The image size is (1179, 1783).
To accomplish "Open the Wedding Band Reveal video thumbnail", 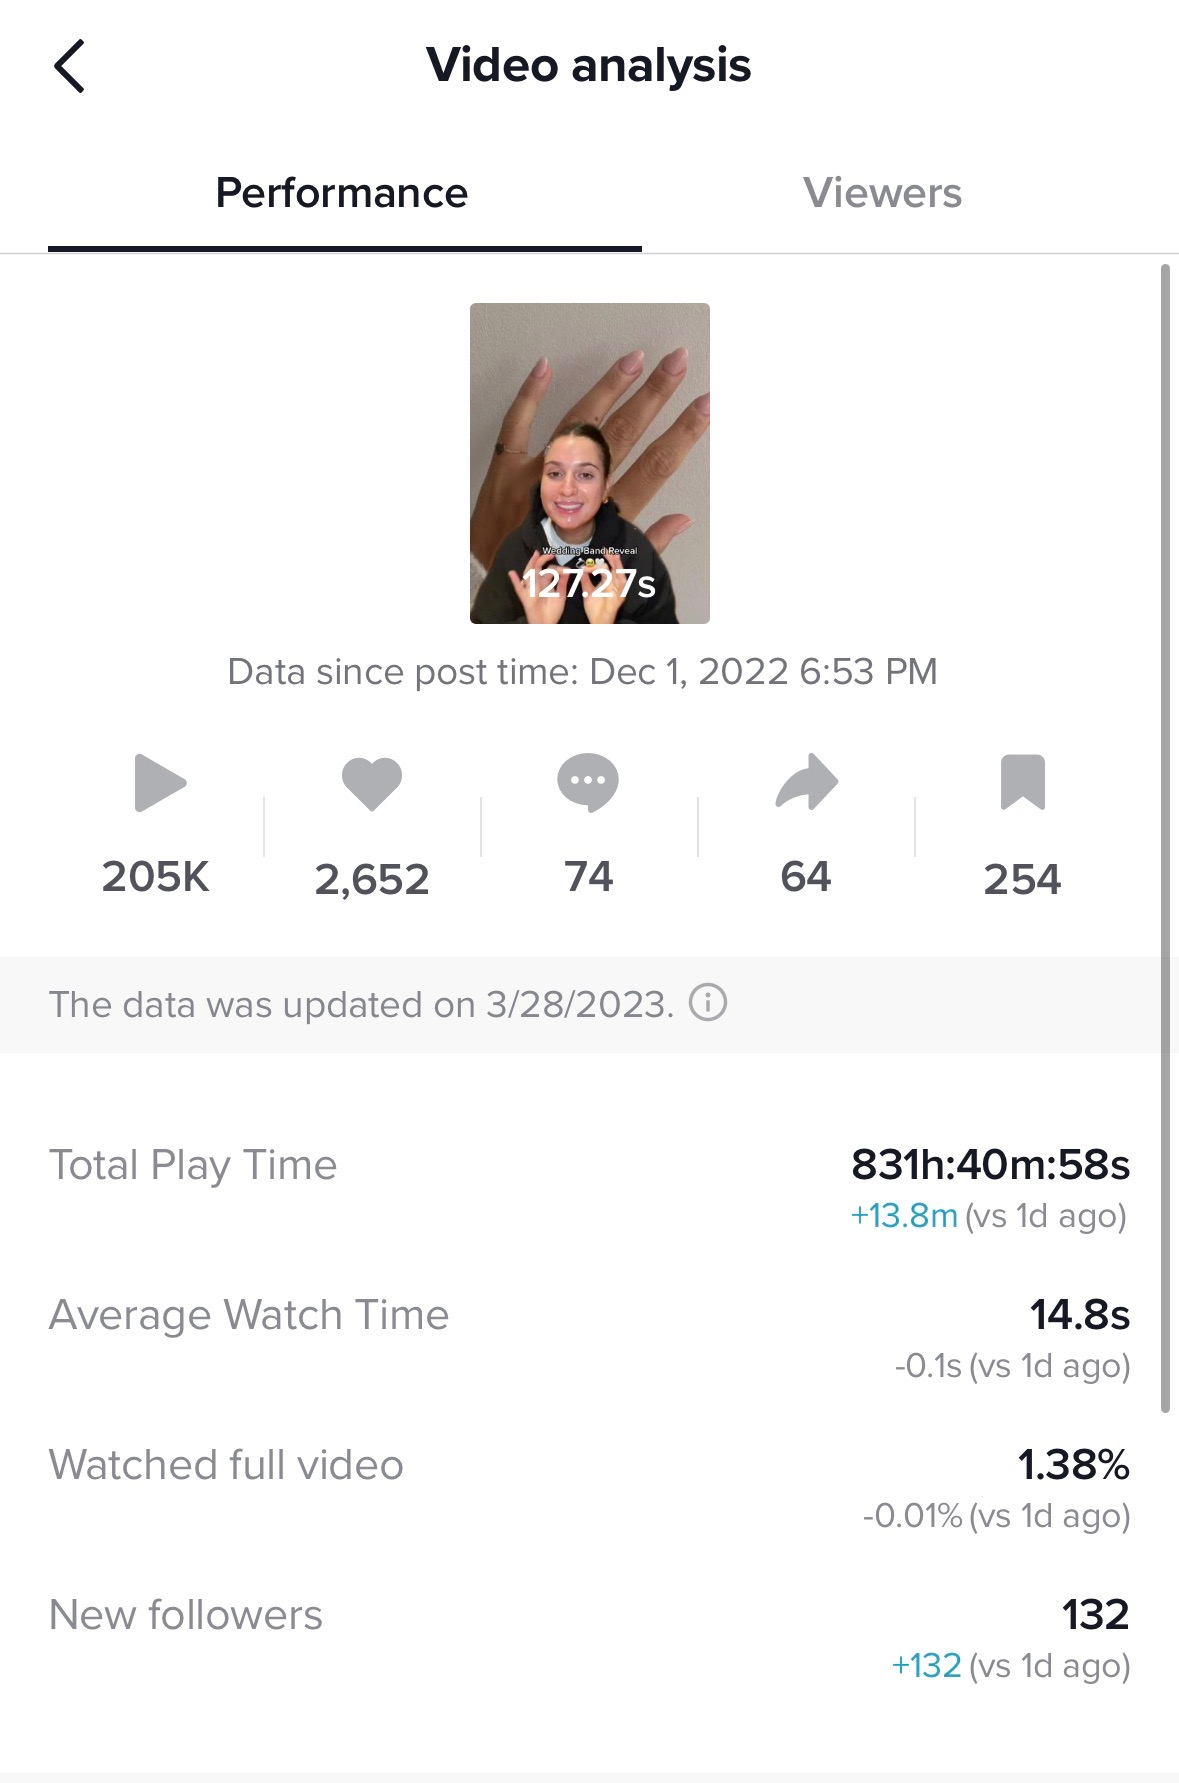I will (x=590, y=463).
